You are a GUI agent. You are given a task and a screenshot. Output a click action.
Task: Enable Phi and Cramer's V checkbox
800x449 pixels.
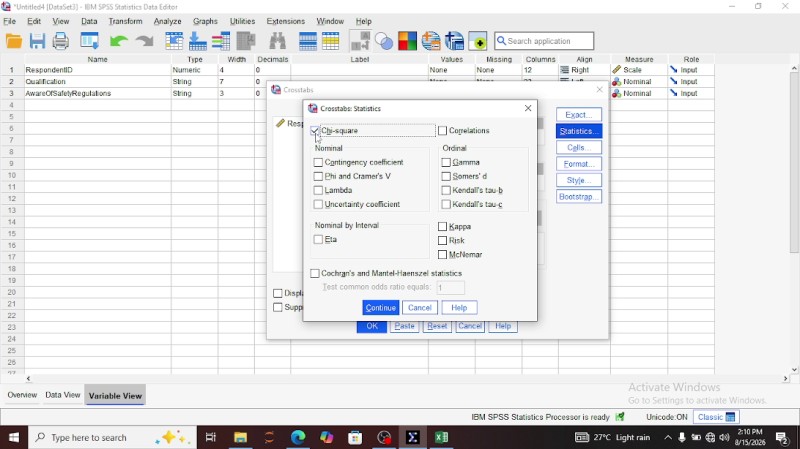coord(318,176)
